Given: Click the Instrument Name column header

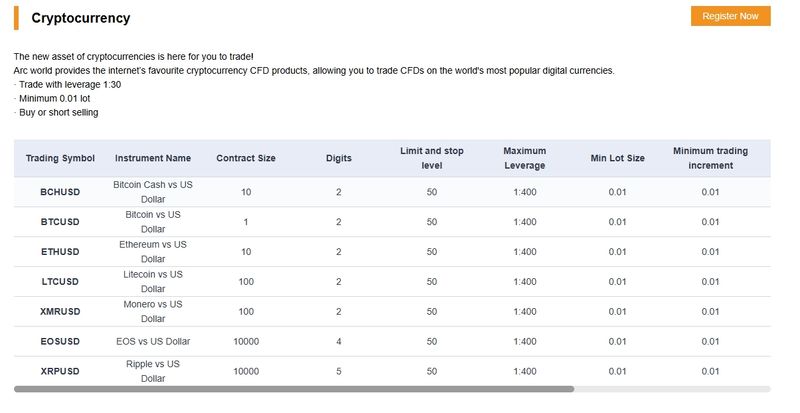Looking at the screenshot, I should 153,158.
